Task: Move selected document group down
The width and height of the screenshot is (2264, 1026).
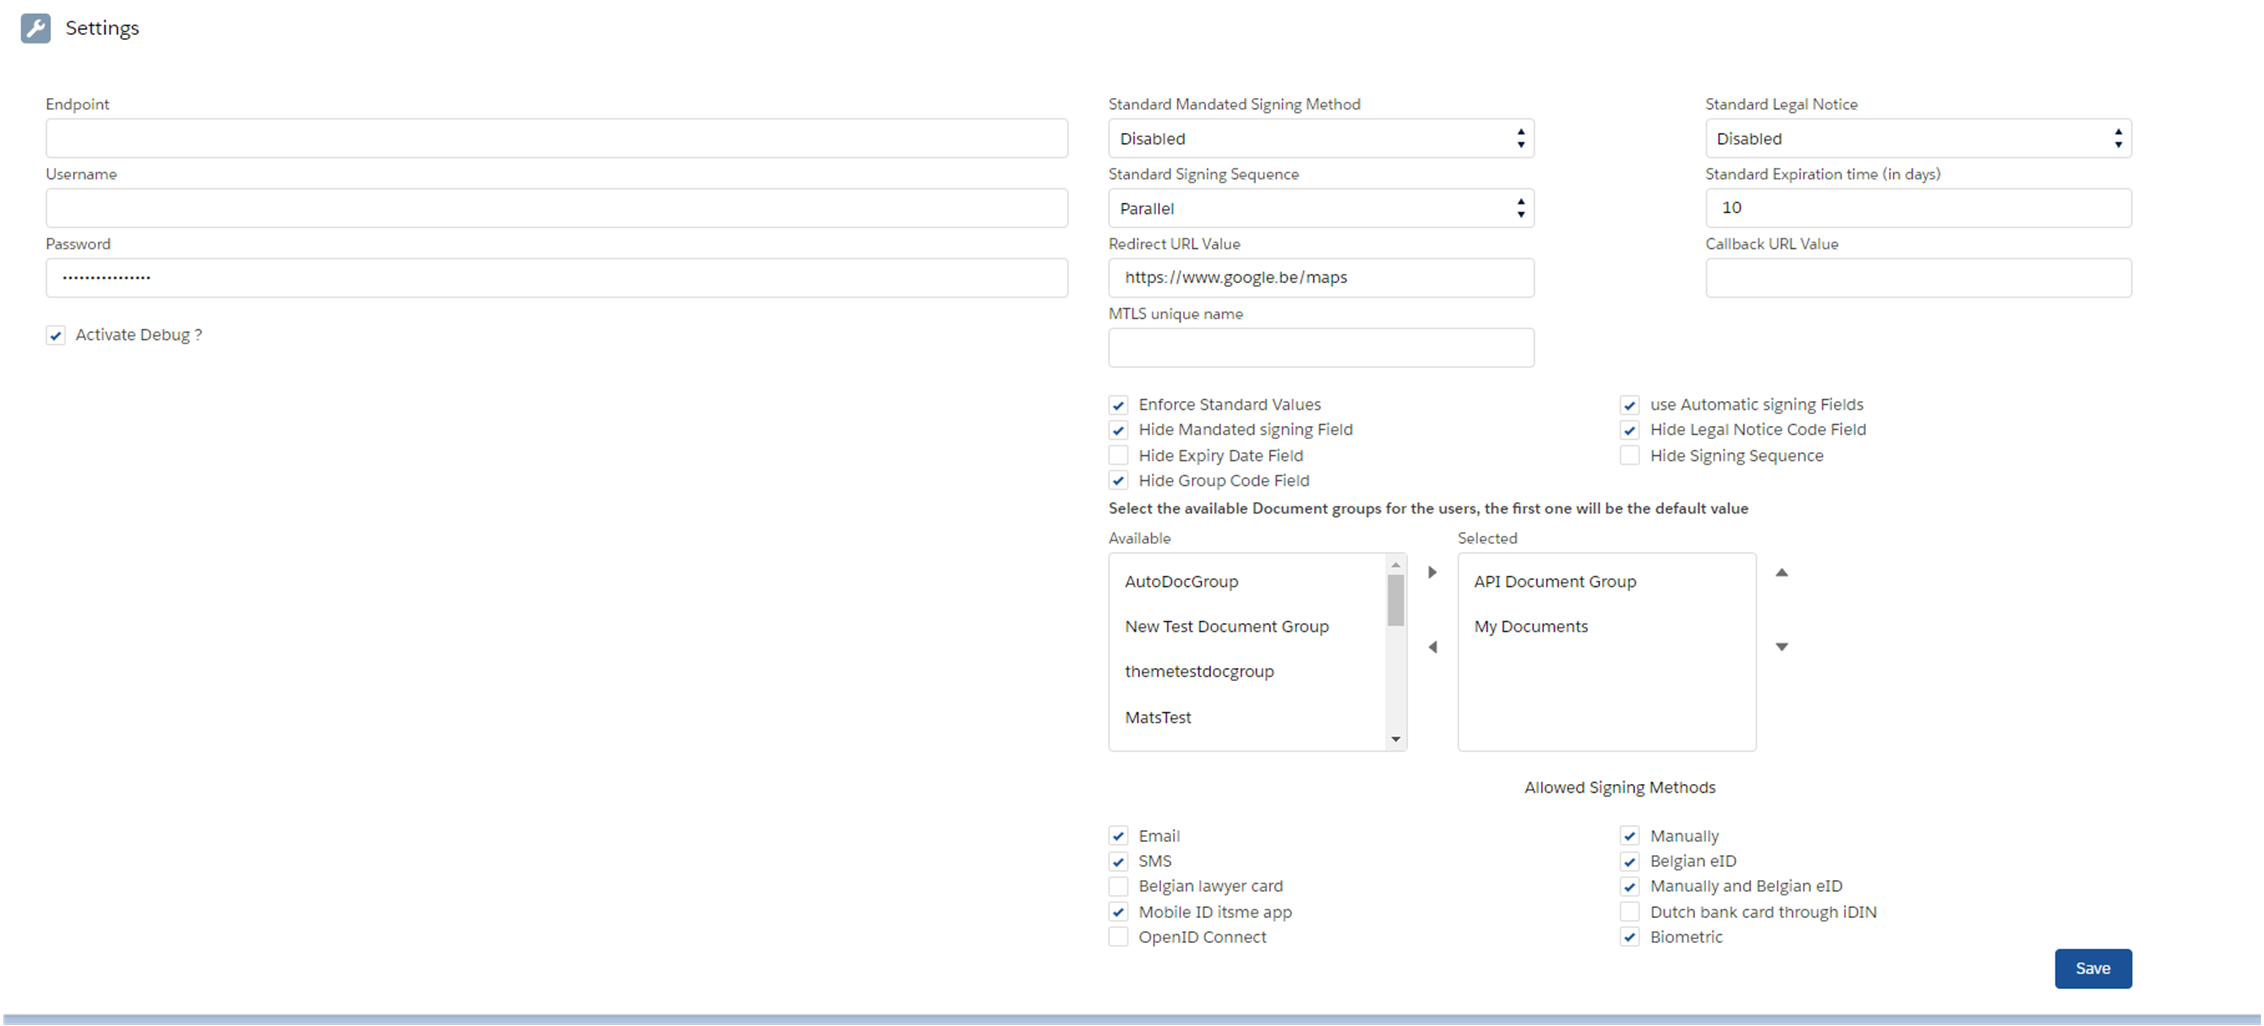Action: (x=1781, y=647)
